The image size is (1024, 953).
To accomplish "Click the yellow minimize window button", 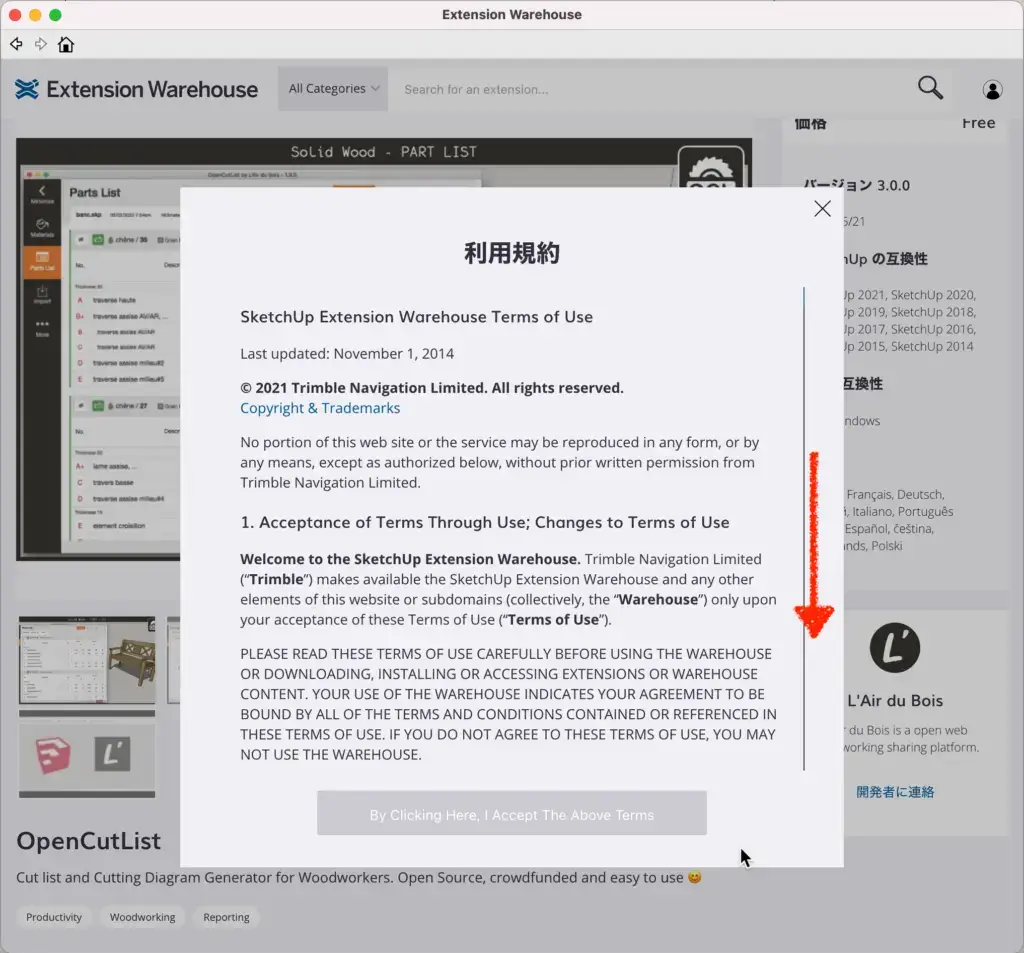I will click(x=35, y=15).
